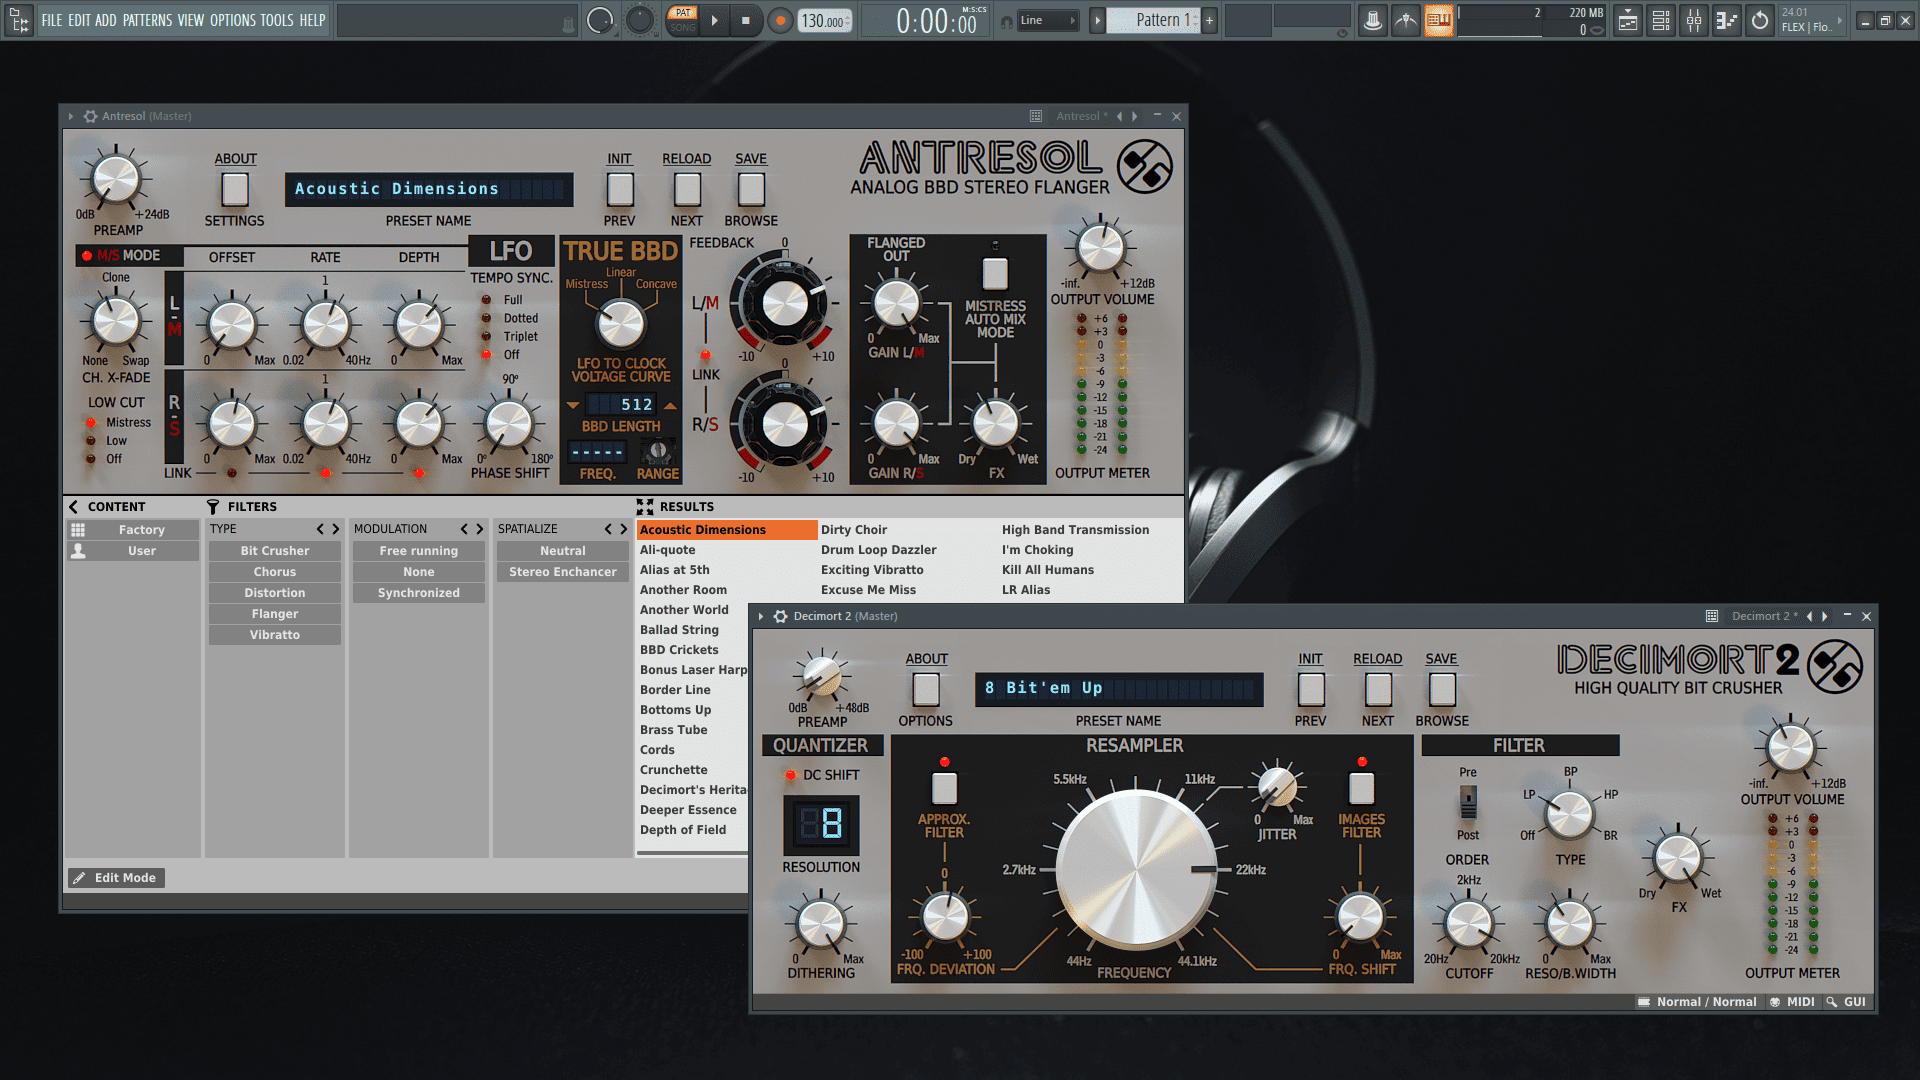Arm recording with the record button

781,20
